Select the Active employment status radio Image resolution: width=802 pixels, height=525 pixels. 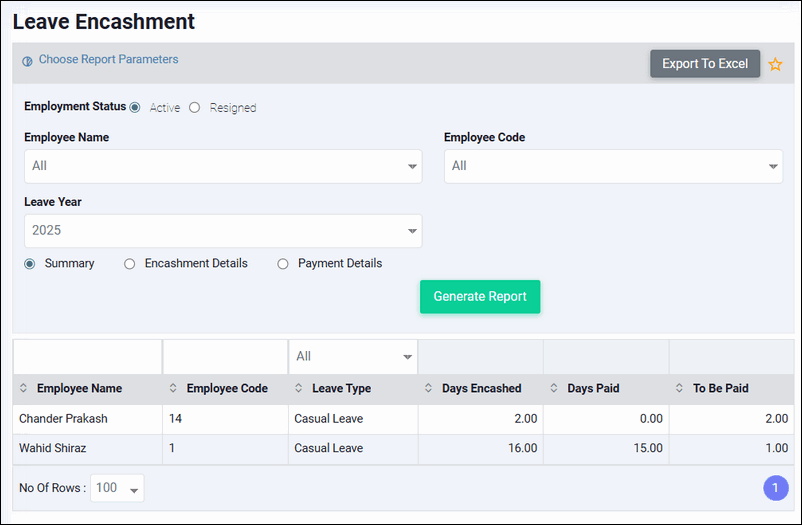(135, 108)
